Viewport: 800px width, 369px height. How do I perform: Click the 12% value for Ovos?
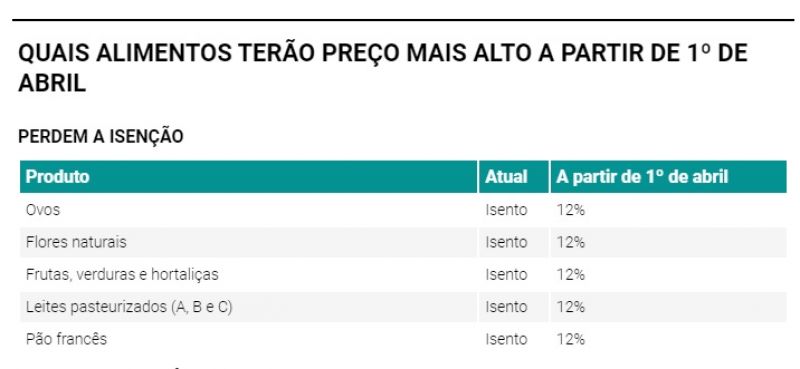tap(570, 210)
